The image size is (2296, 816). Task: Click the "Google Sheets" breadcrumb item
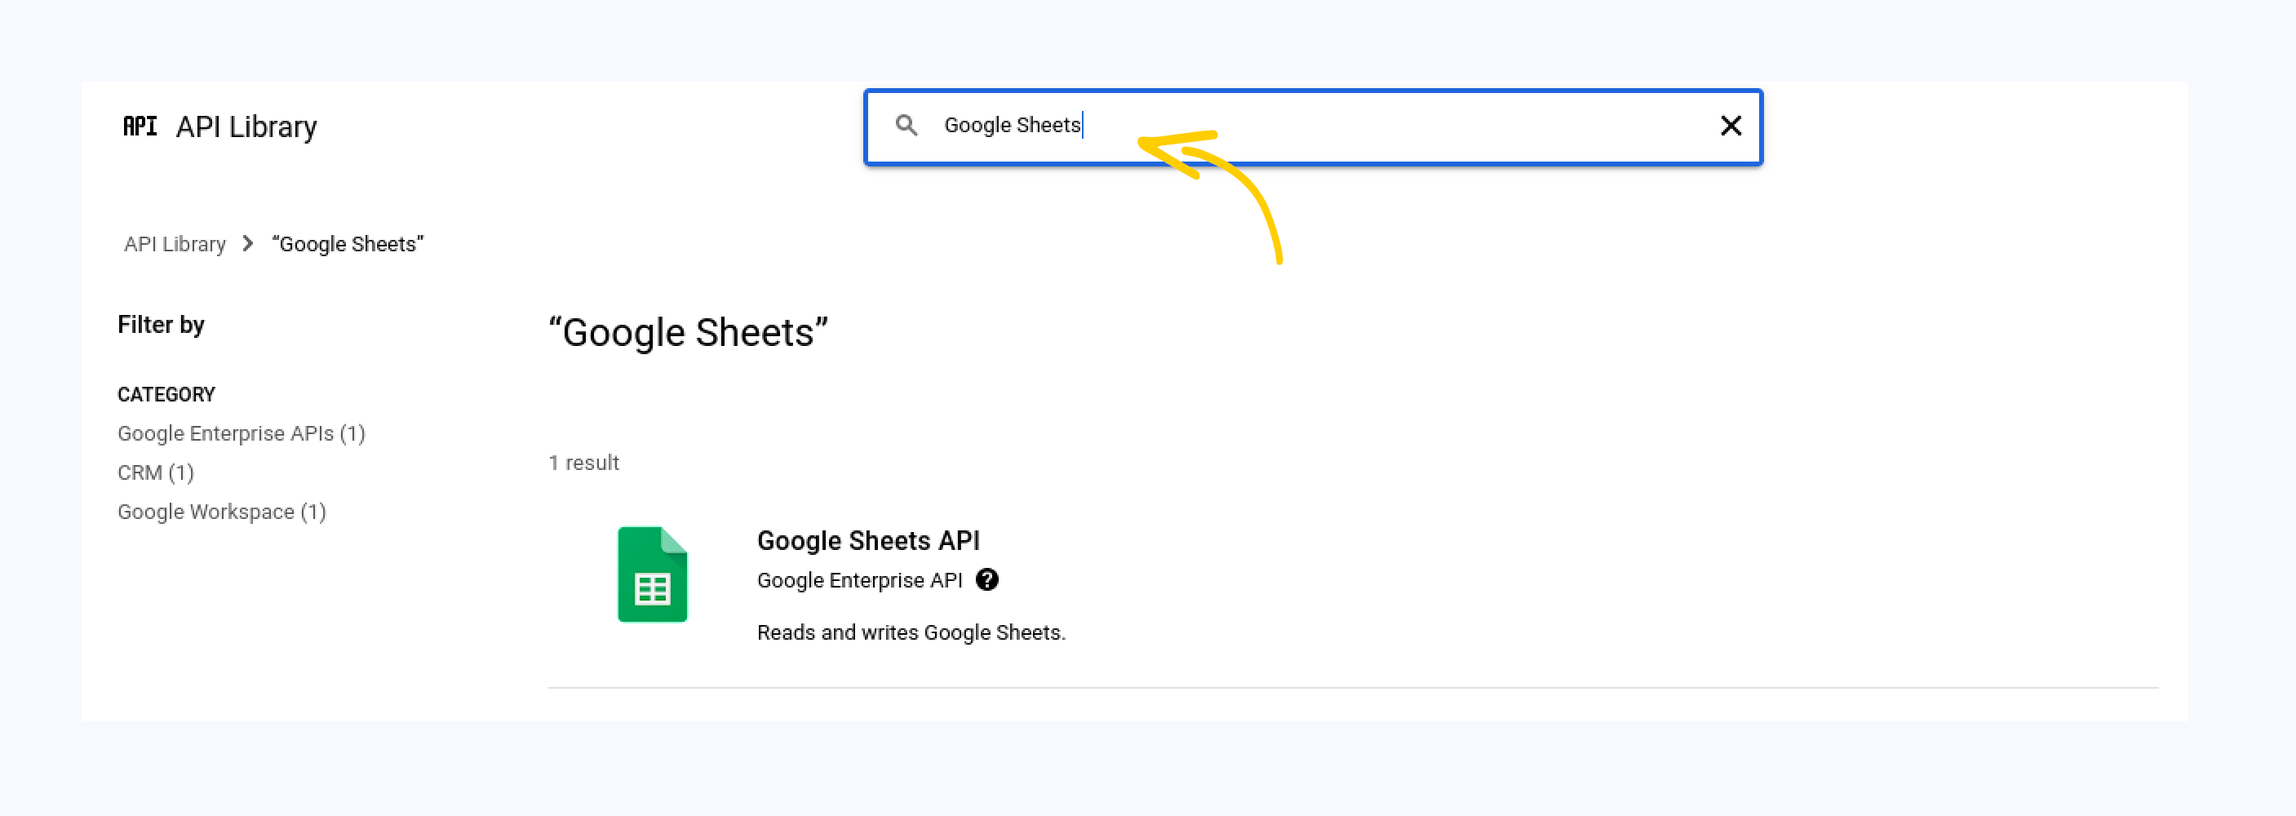348,244
